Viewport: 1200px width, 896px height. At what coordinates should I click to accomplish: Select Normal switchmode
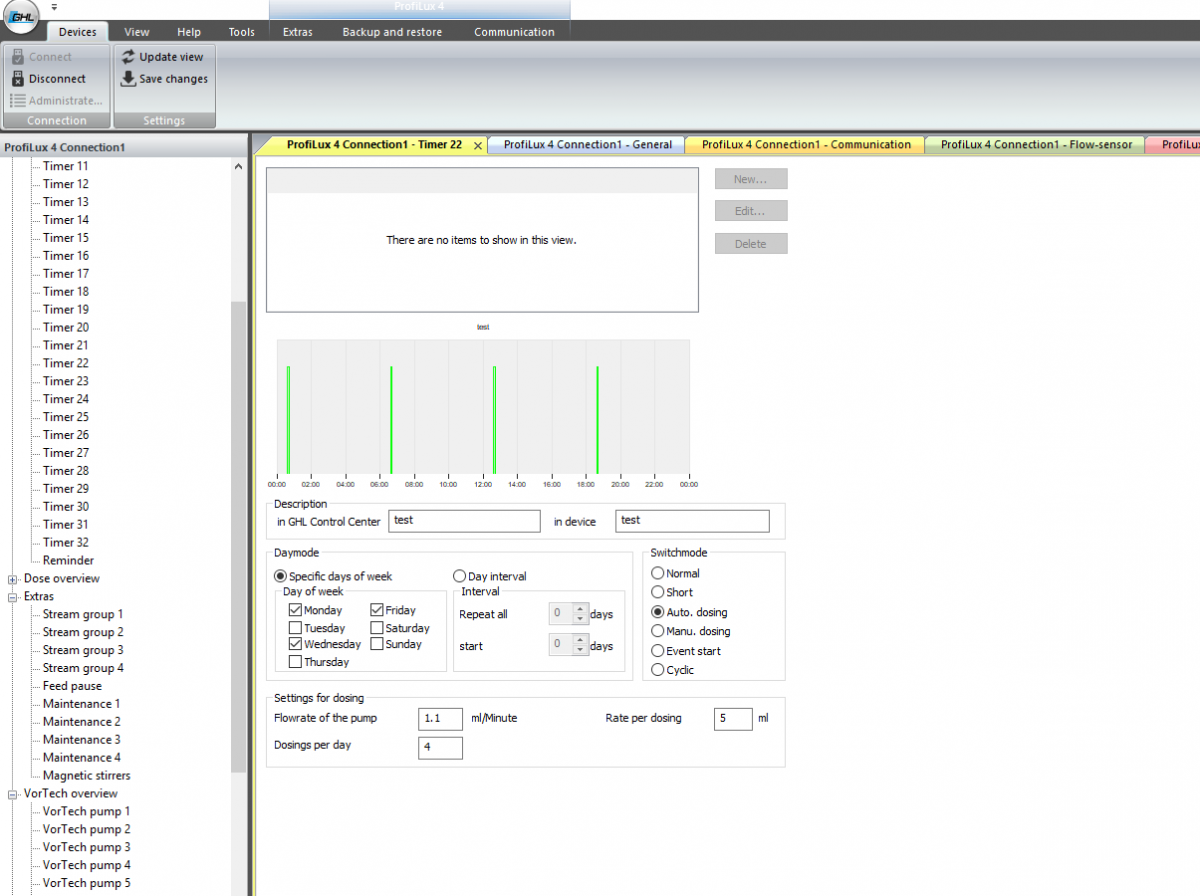pyautogui.click(x=657, y=574)
